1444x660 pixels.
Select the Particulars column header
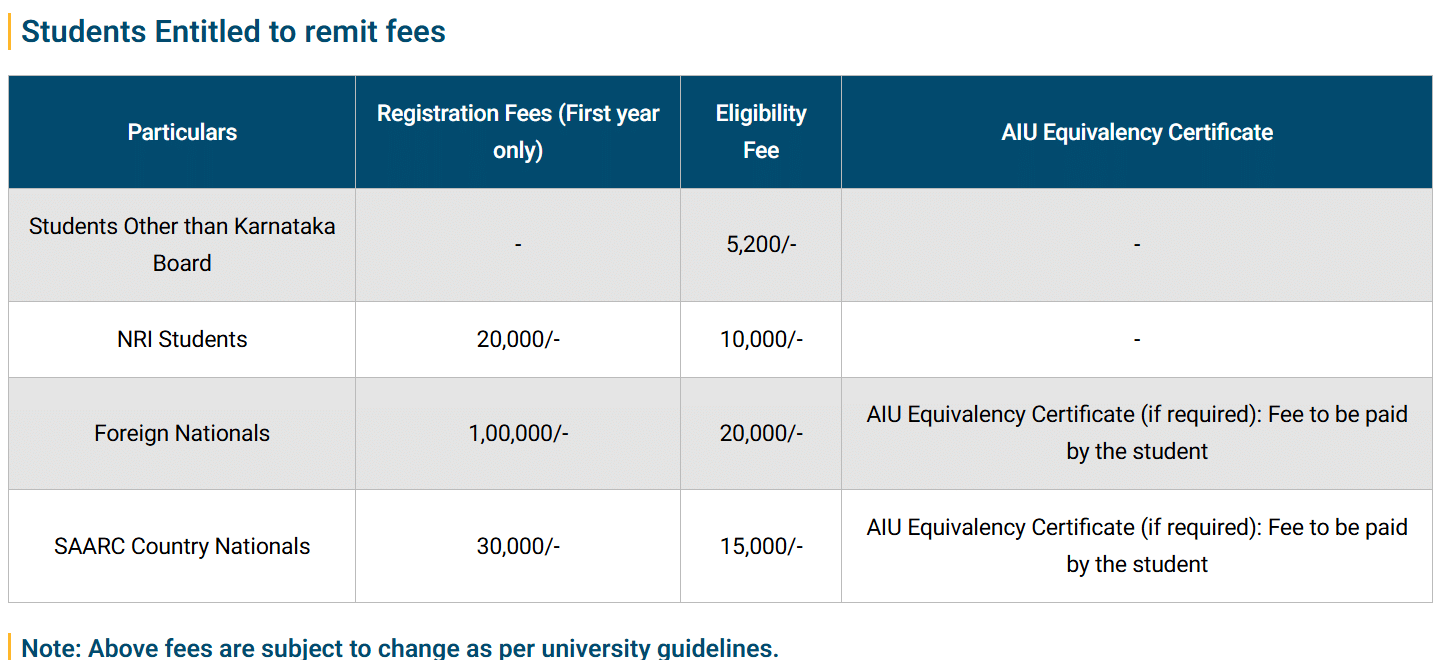pos(182,132)
